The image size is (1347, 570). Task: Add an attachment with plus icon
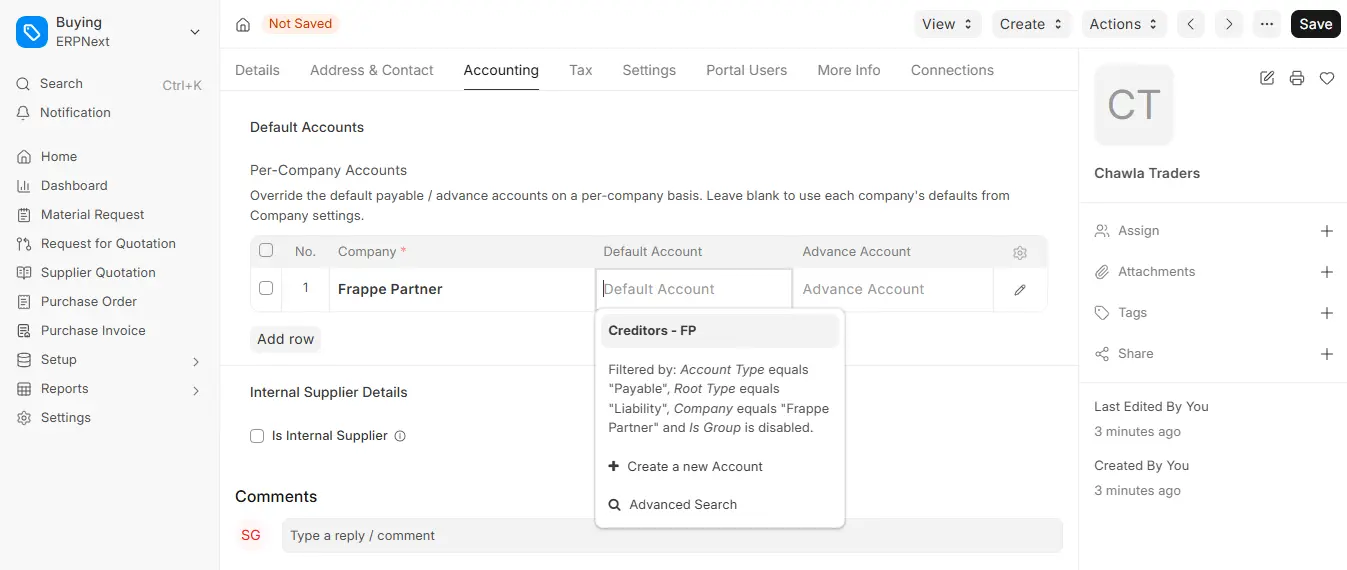[1327, 272]
